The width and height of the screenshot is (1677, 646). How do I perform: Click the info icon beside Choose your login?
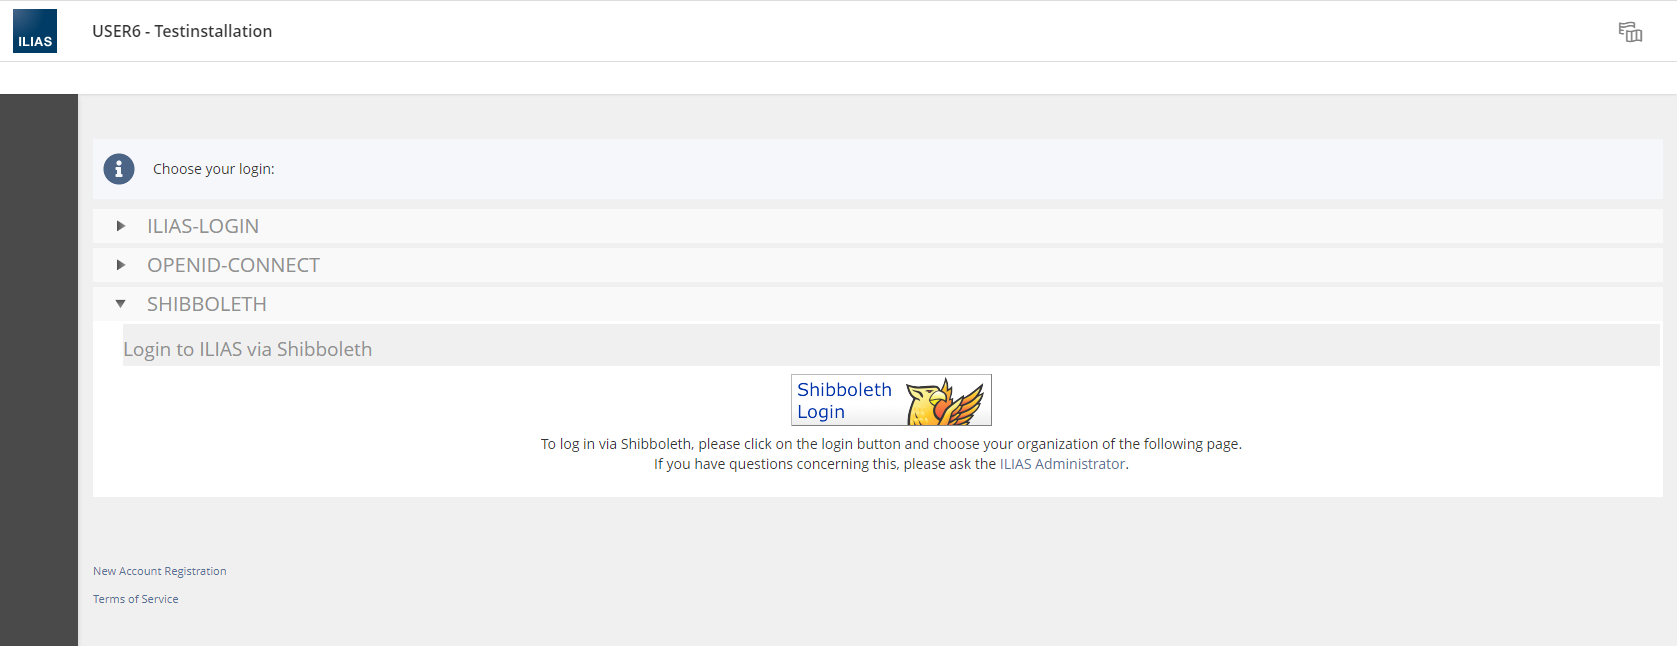pos(119,169)
